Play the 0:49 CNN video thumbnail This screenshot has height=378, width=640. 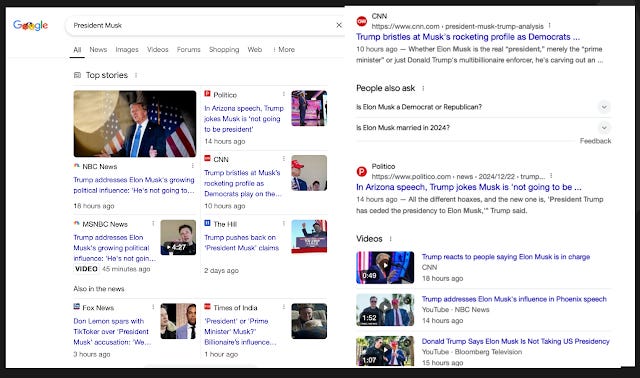(x=385, y=267)
